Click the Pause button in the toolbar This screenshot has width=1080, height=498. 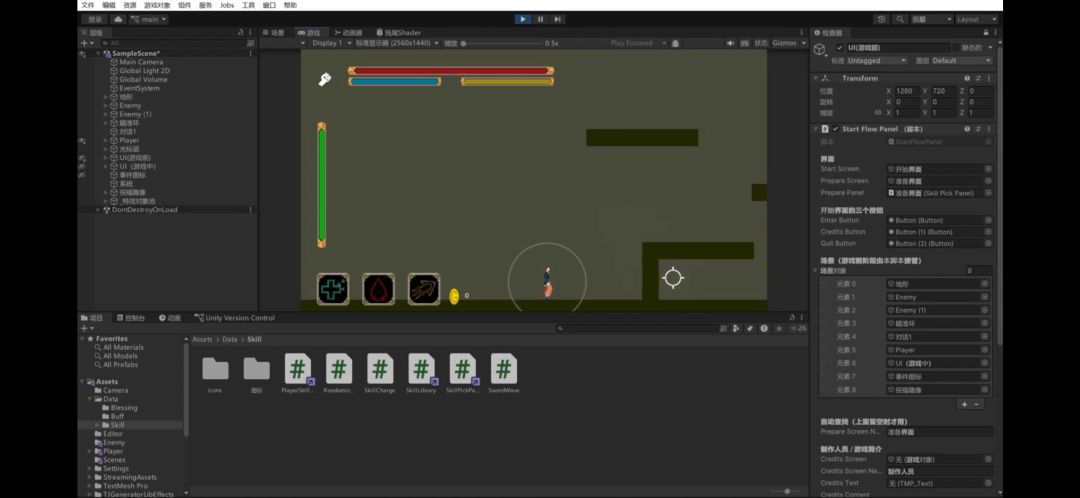541,19
